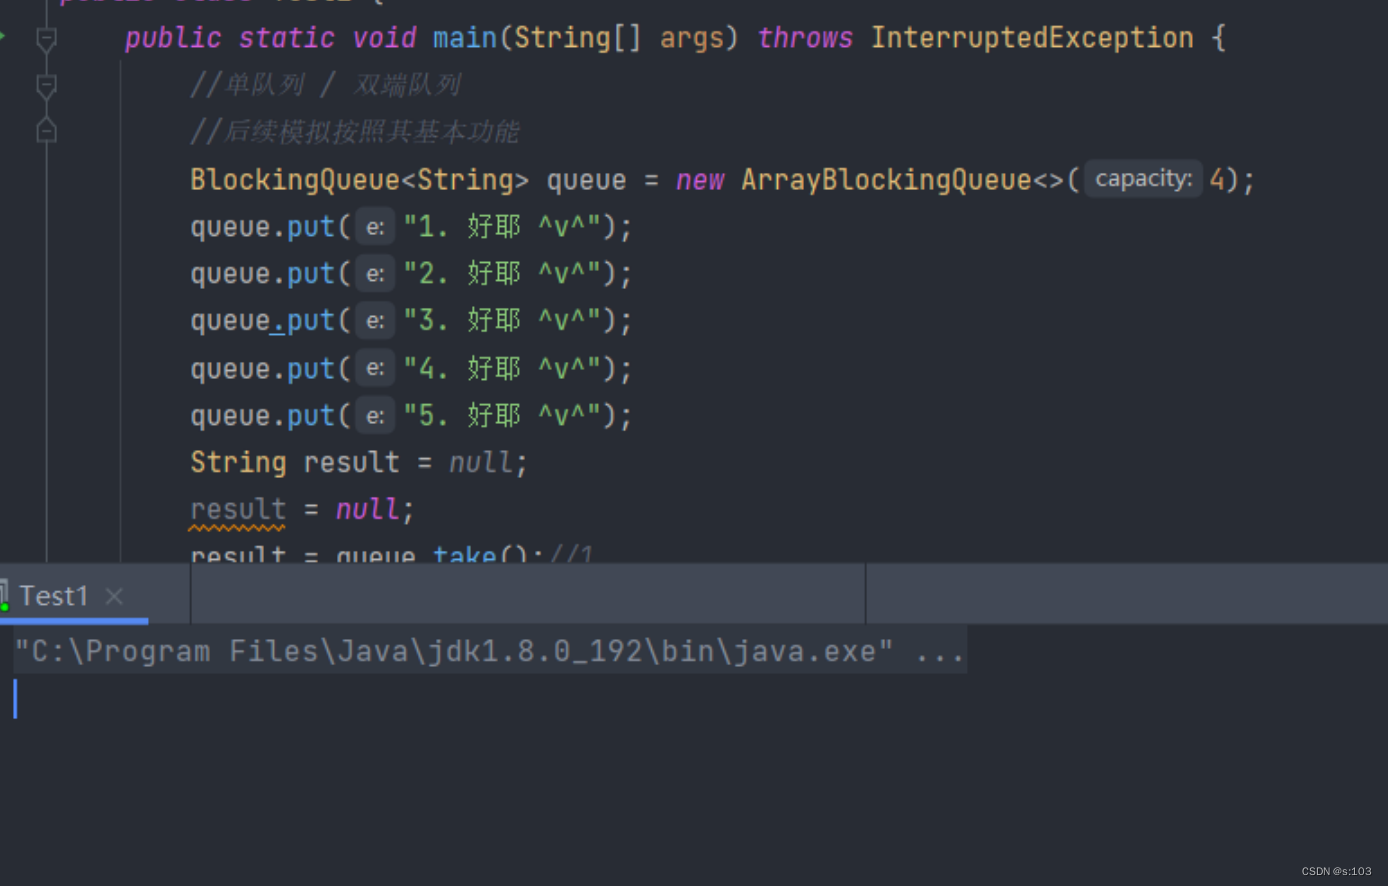The height and width of the screenshot is (886, 1388).
Task: Place cursor on main method name
Action: coord(465,38)
